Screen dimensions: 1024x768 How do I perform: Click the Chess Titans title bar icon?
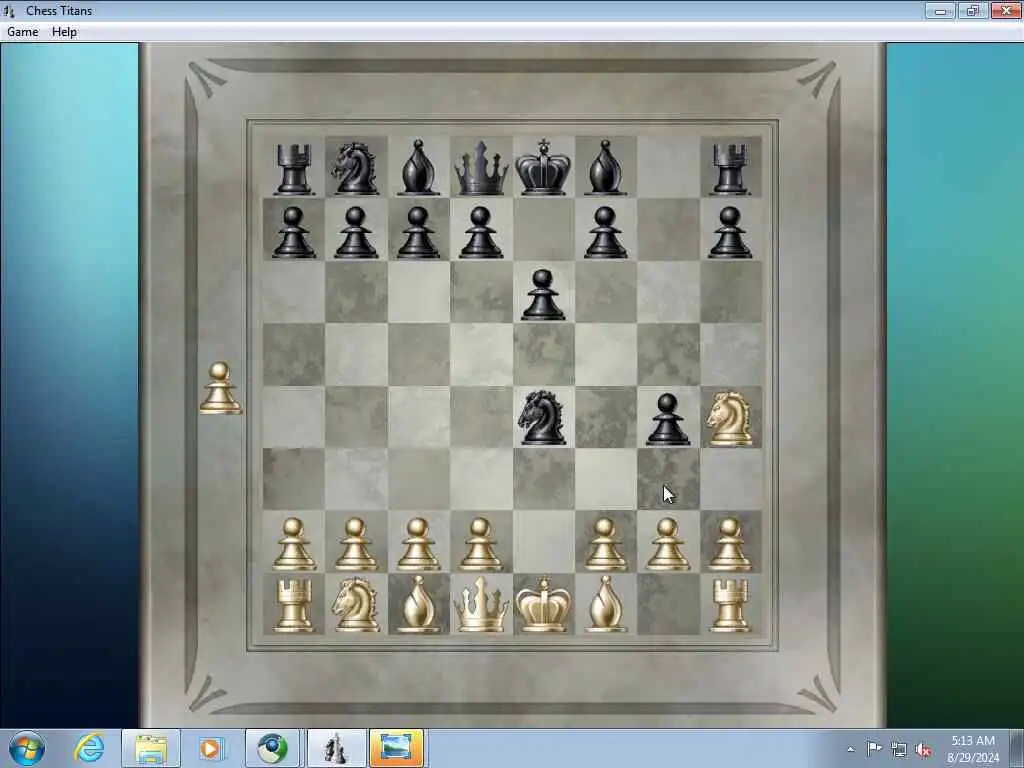(8, 10)
